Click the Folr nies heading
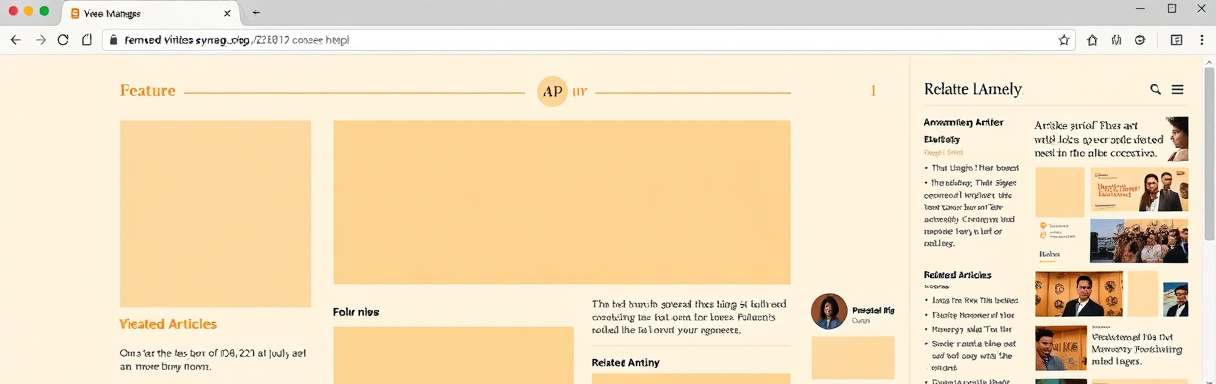This screenshot has height=384, width=1216. coord(356,312)
